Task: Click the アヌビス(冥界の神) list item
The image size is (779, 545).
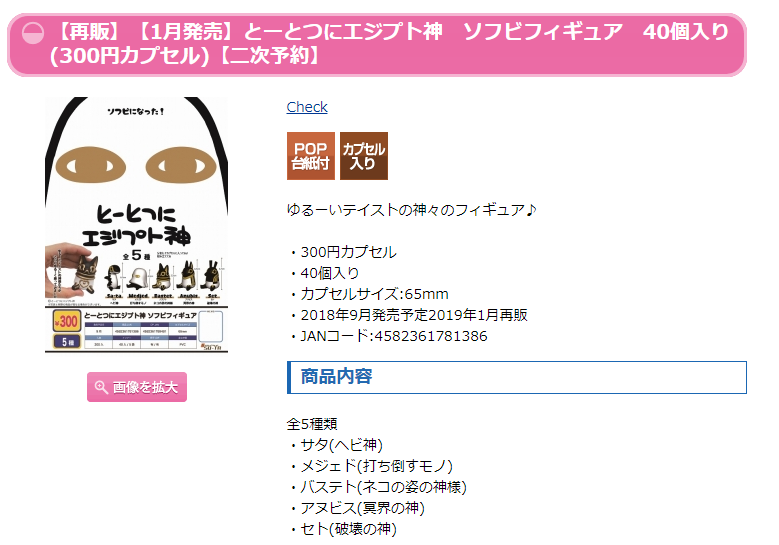Action: [356, 508]
